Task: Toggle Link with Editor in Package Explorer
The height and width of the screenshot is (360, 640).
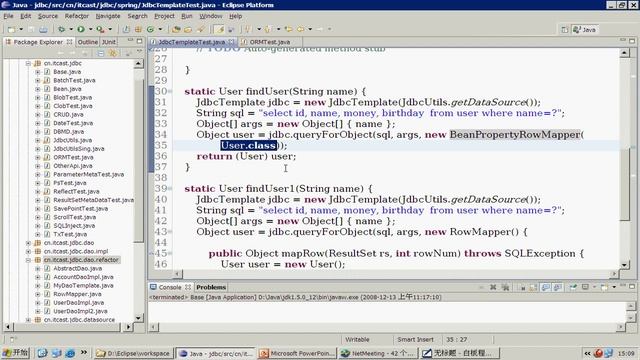Action: click(113, 53)
